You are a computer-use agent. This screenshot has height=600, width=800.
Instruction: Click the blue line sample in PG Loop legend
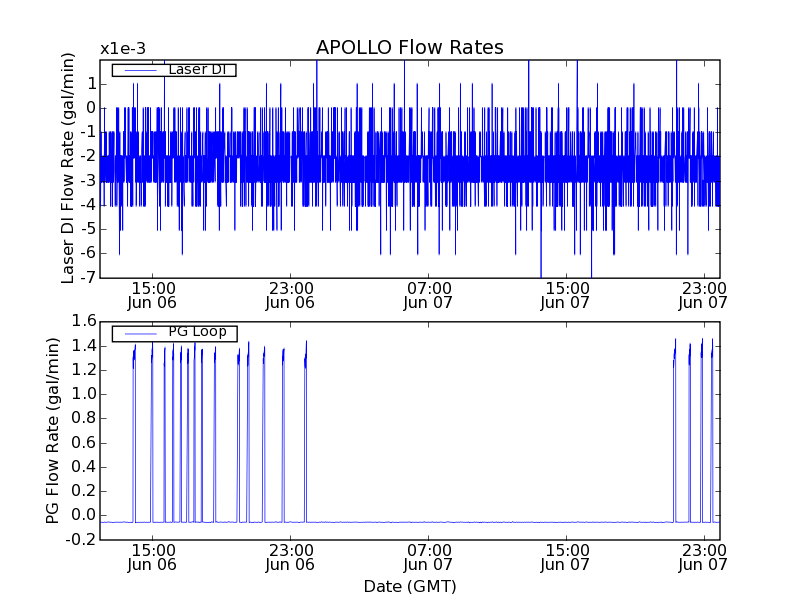(x=139, y=333)
